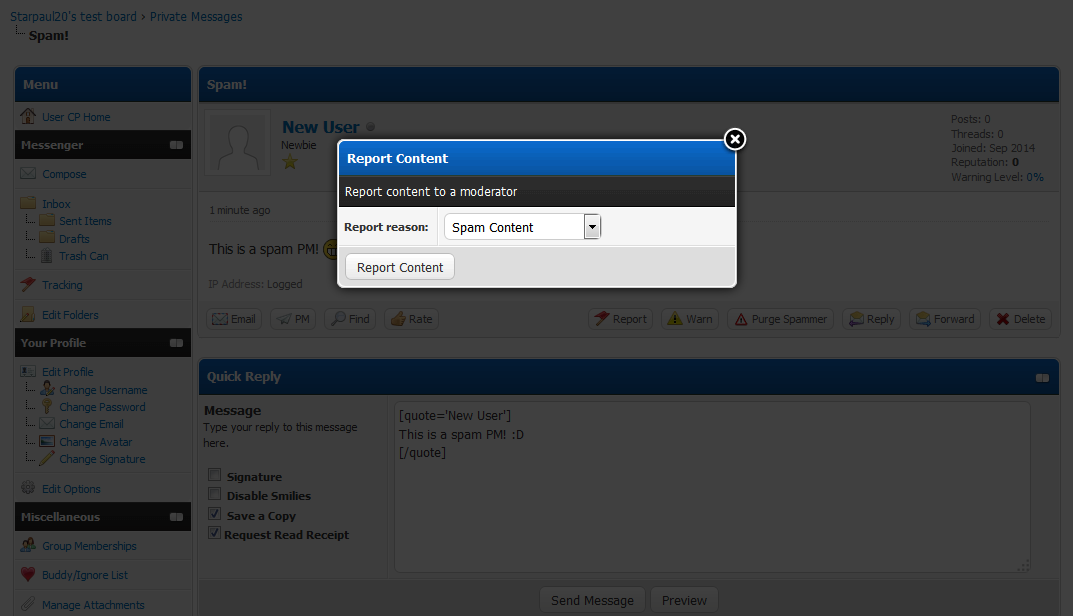
Task: Open the Change Email link
Action: pyautogui.click(x=91, y=424)
